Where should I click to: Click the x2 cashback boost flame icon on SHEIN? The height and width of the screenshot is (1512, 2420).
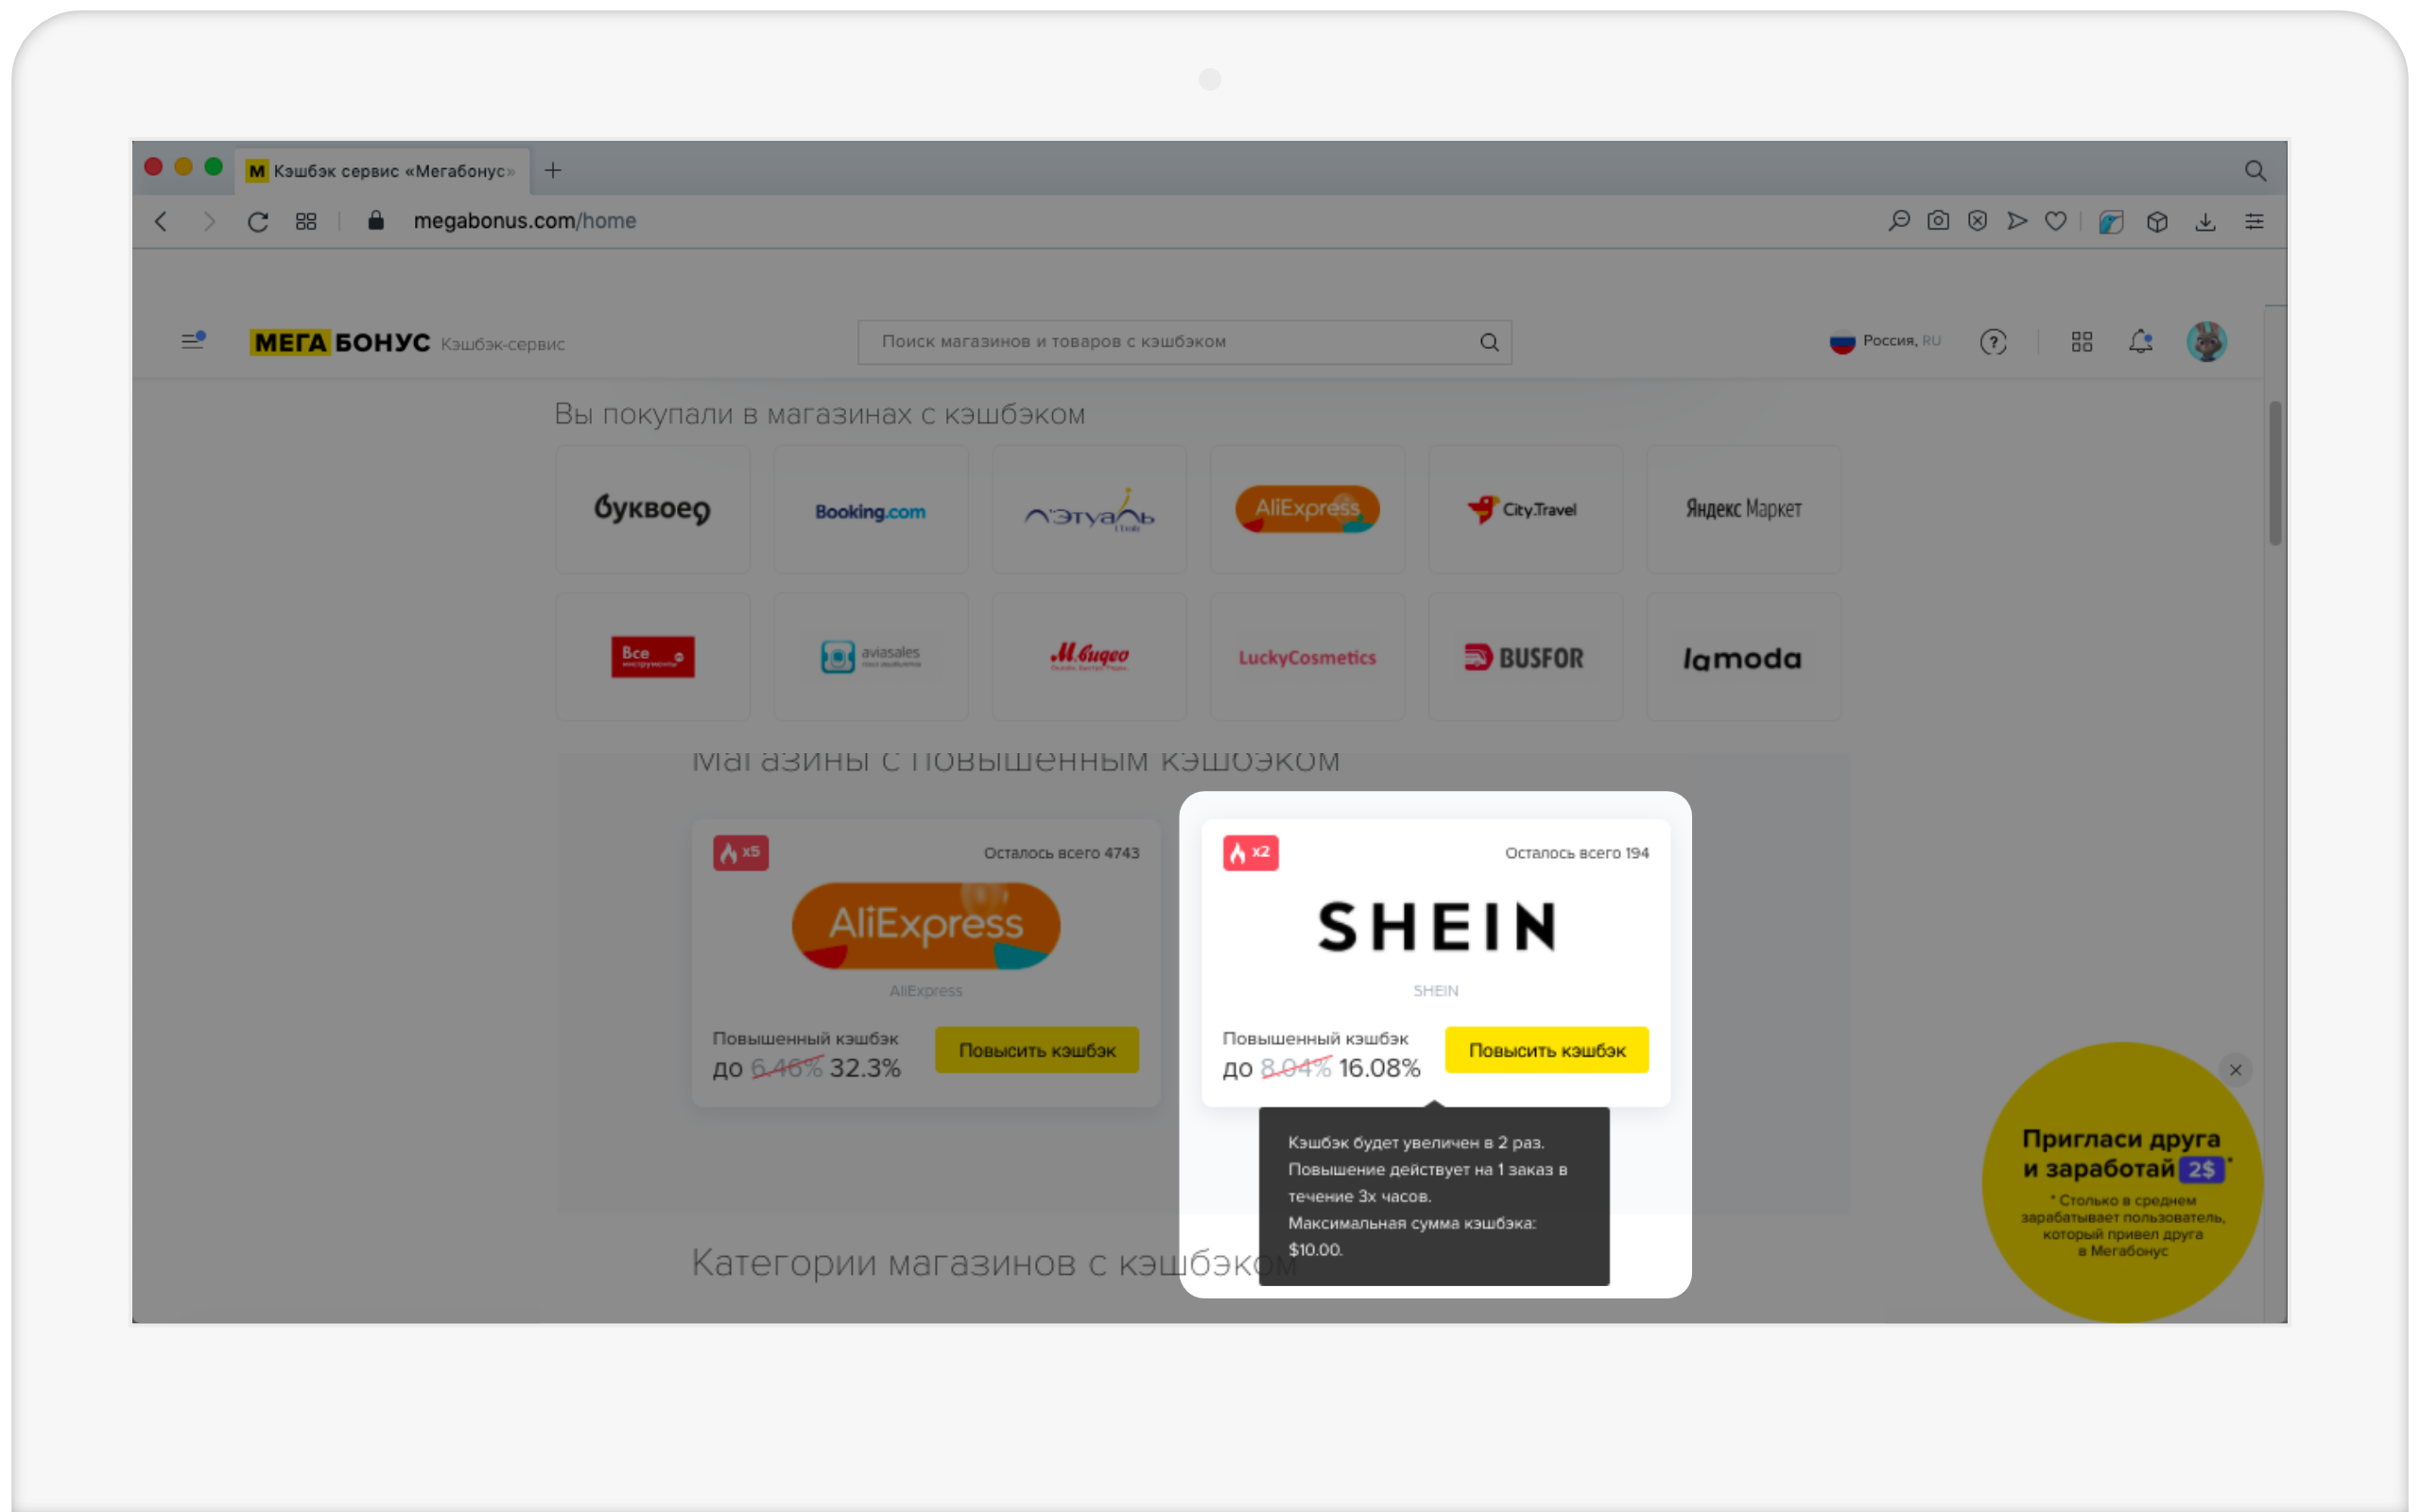[x=1251, y=851]
